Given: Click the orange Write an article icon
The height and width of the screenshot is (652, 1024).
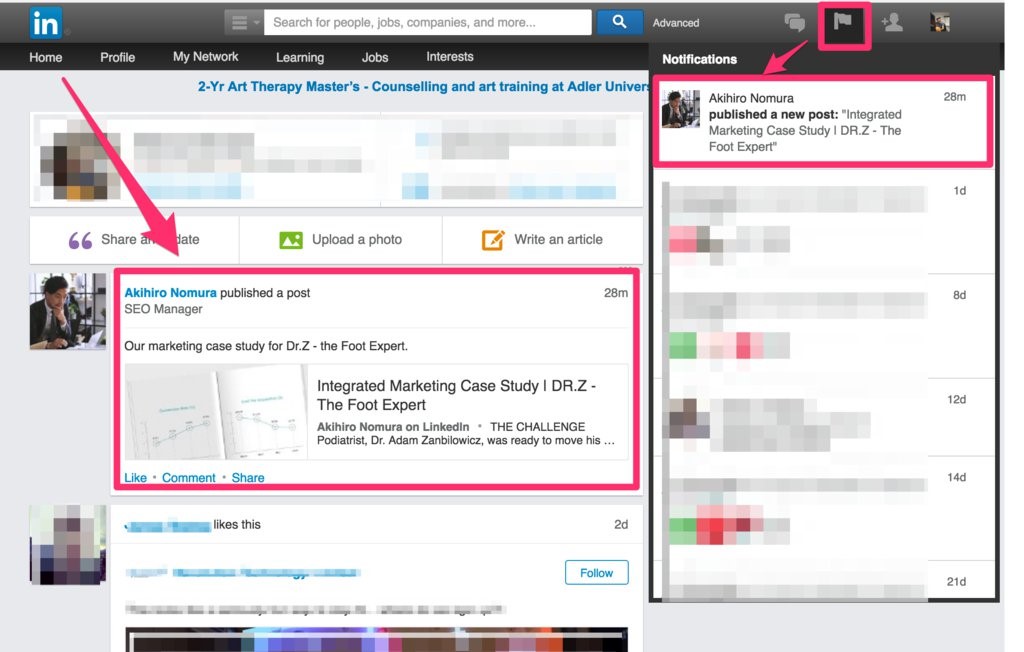Looking at the screenshot, I should 493,240.
